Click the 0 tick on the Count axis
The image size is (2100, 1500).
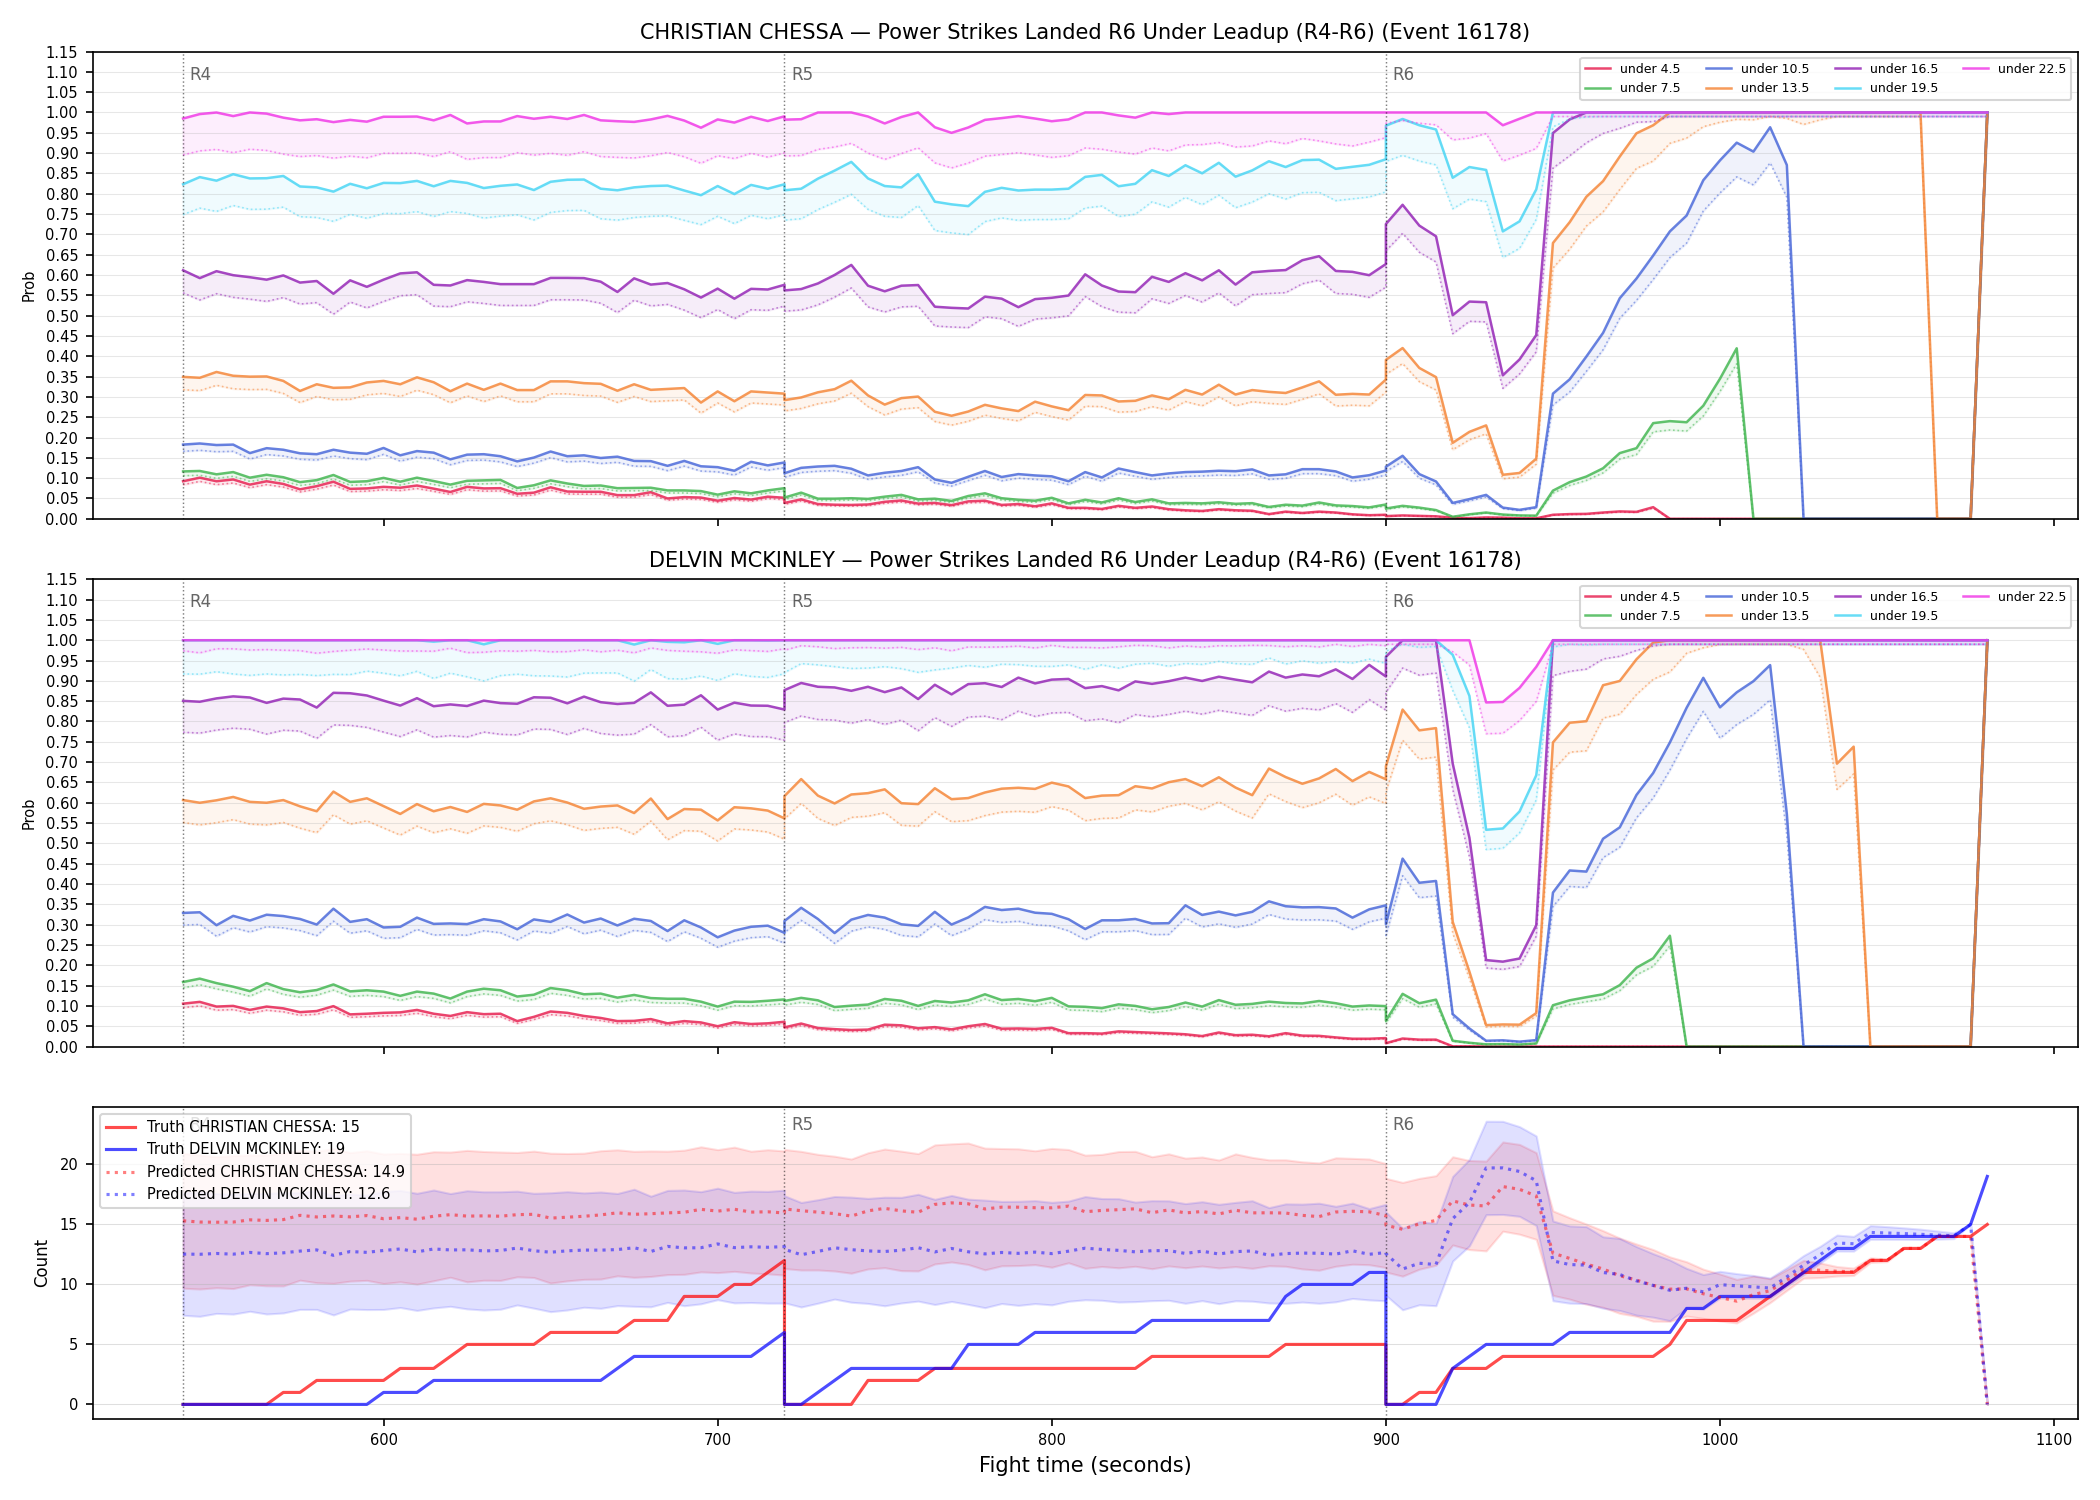73,1404
